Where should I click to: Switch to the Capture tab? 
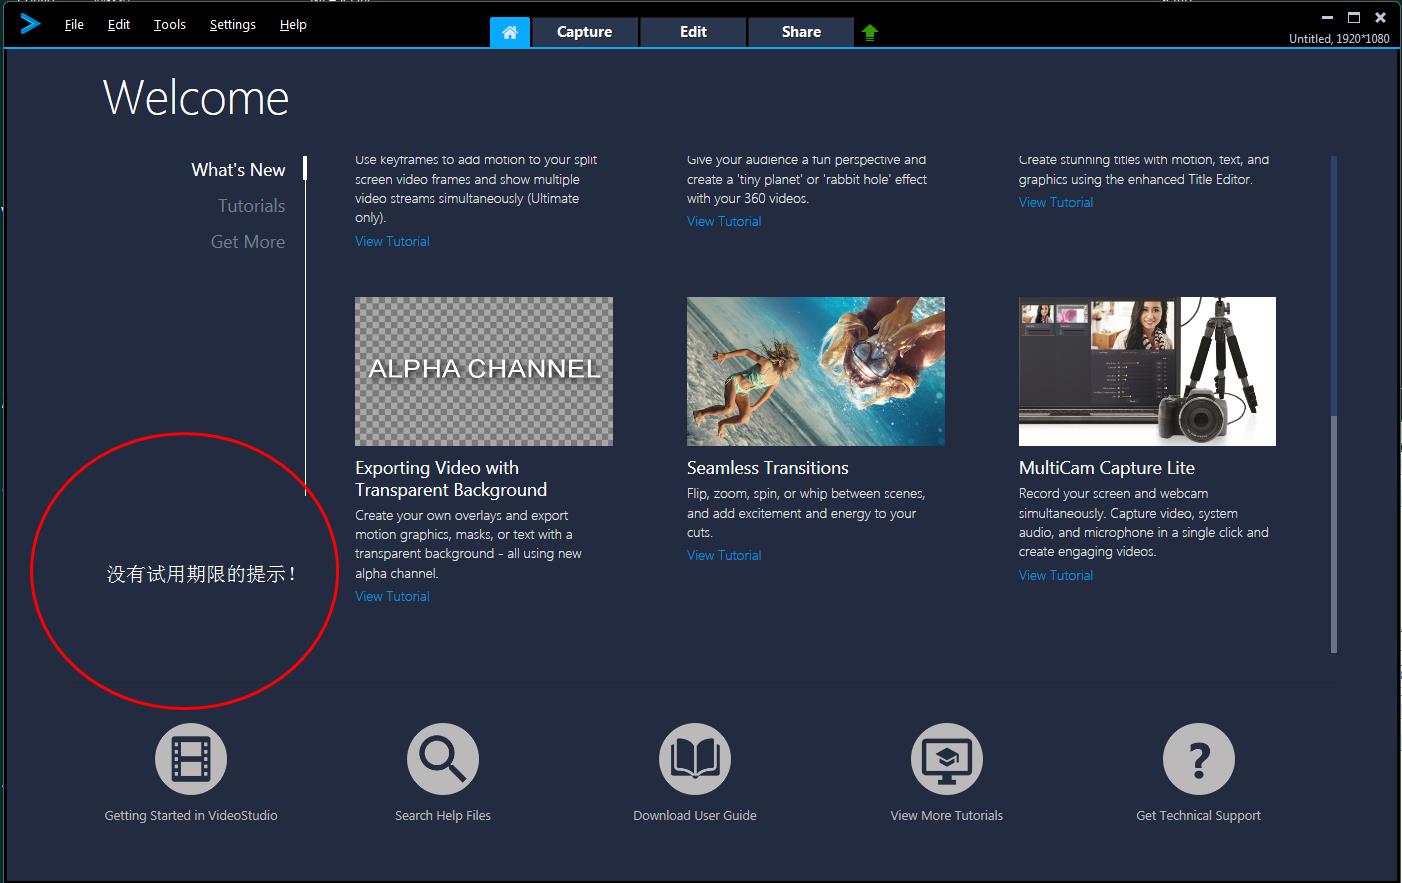584,32
